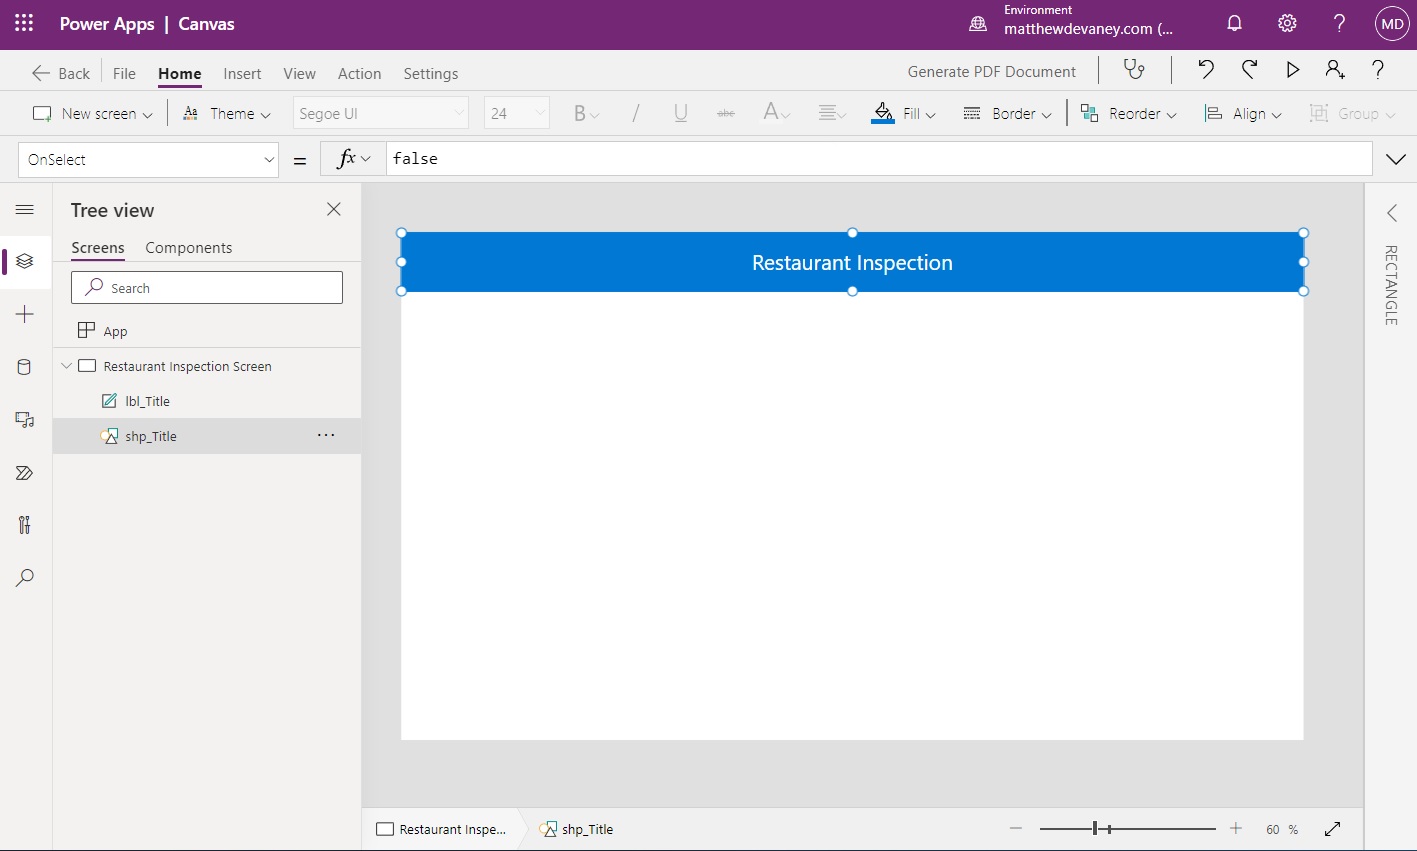Open the Search pane in the sidebar

(x=24, y=577)
